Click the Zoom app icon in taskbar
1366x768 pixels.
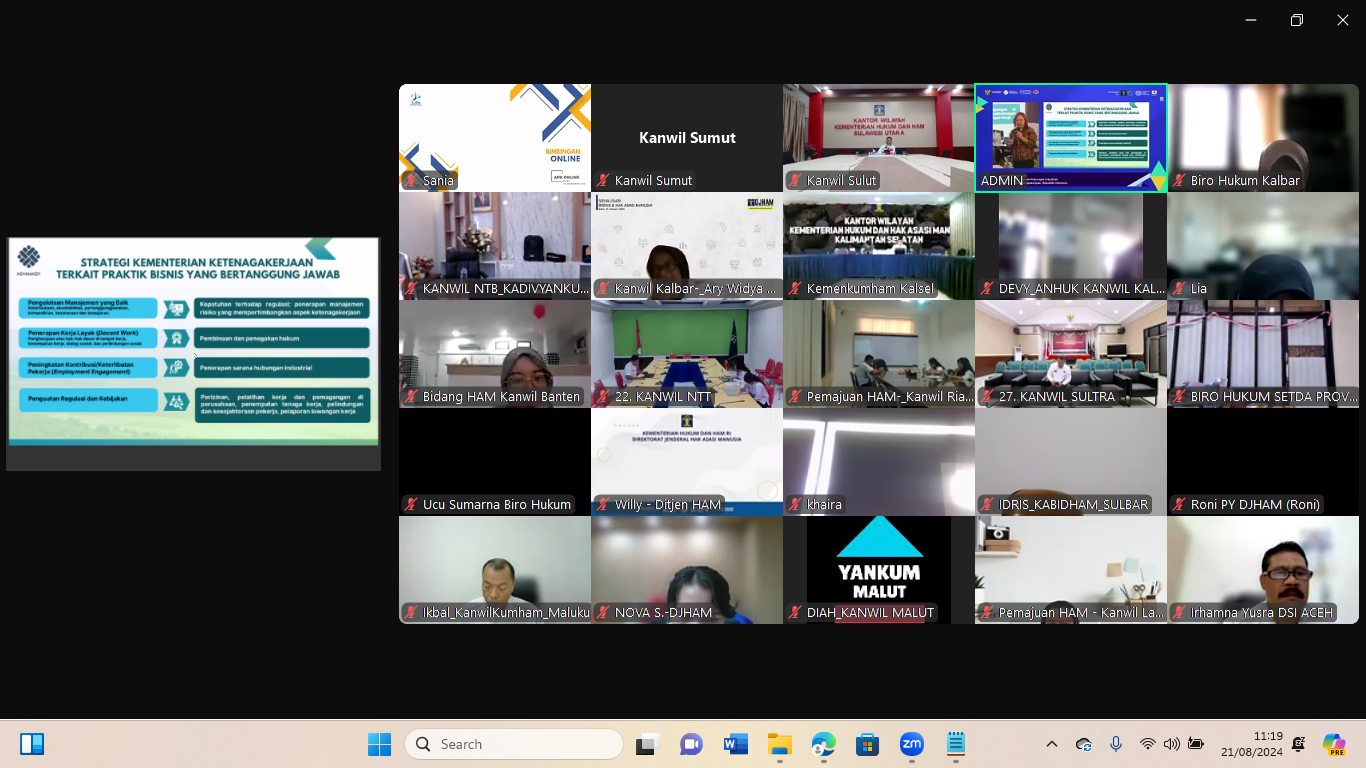click(x=911, y=744)
